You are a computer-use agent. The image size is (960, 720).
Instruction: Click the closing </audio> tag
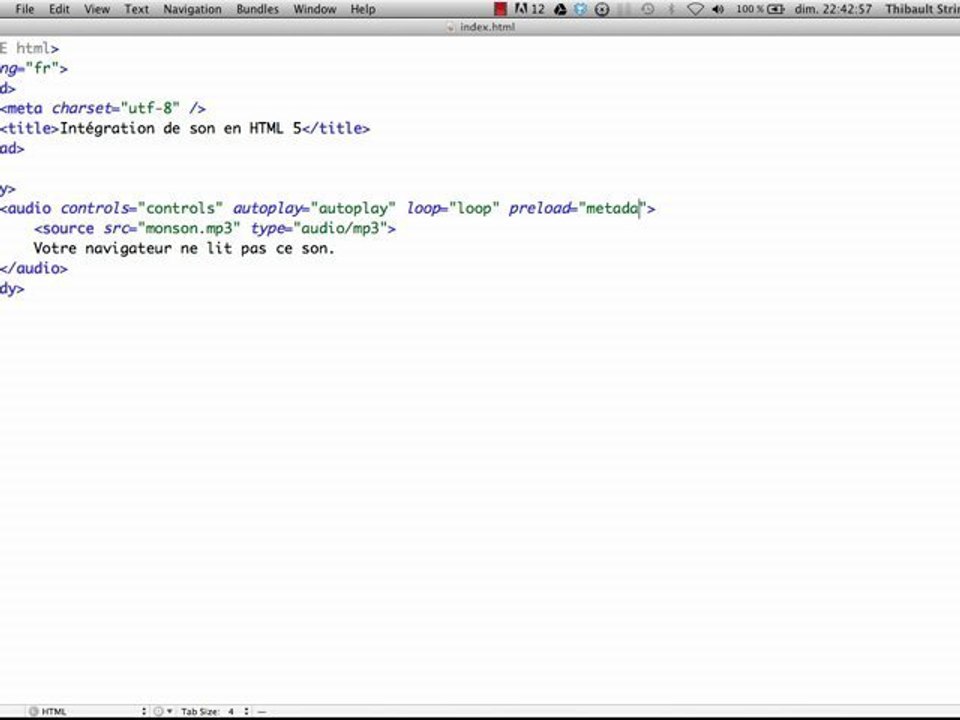(34, 268)
